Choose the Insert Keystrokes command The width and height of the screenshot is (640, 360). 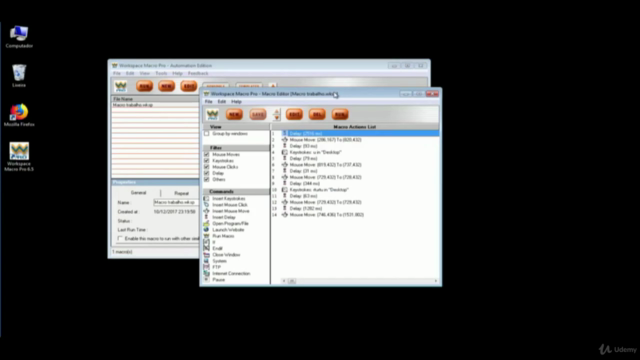click(229, 198)
